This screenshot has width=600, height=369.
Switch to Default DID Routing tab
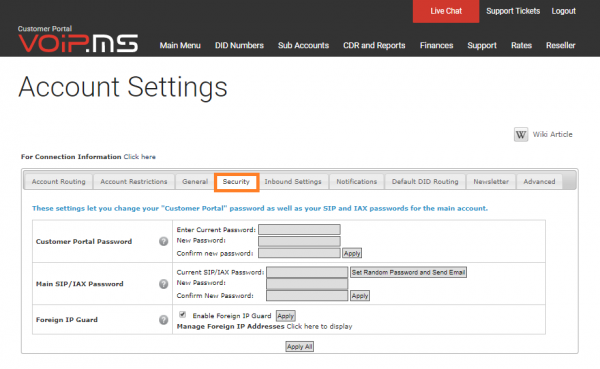(x=425, y=182)
